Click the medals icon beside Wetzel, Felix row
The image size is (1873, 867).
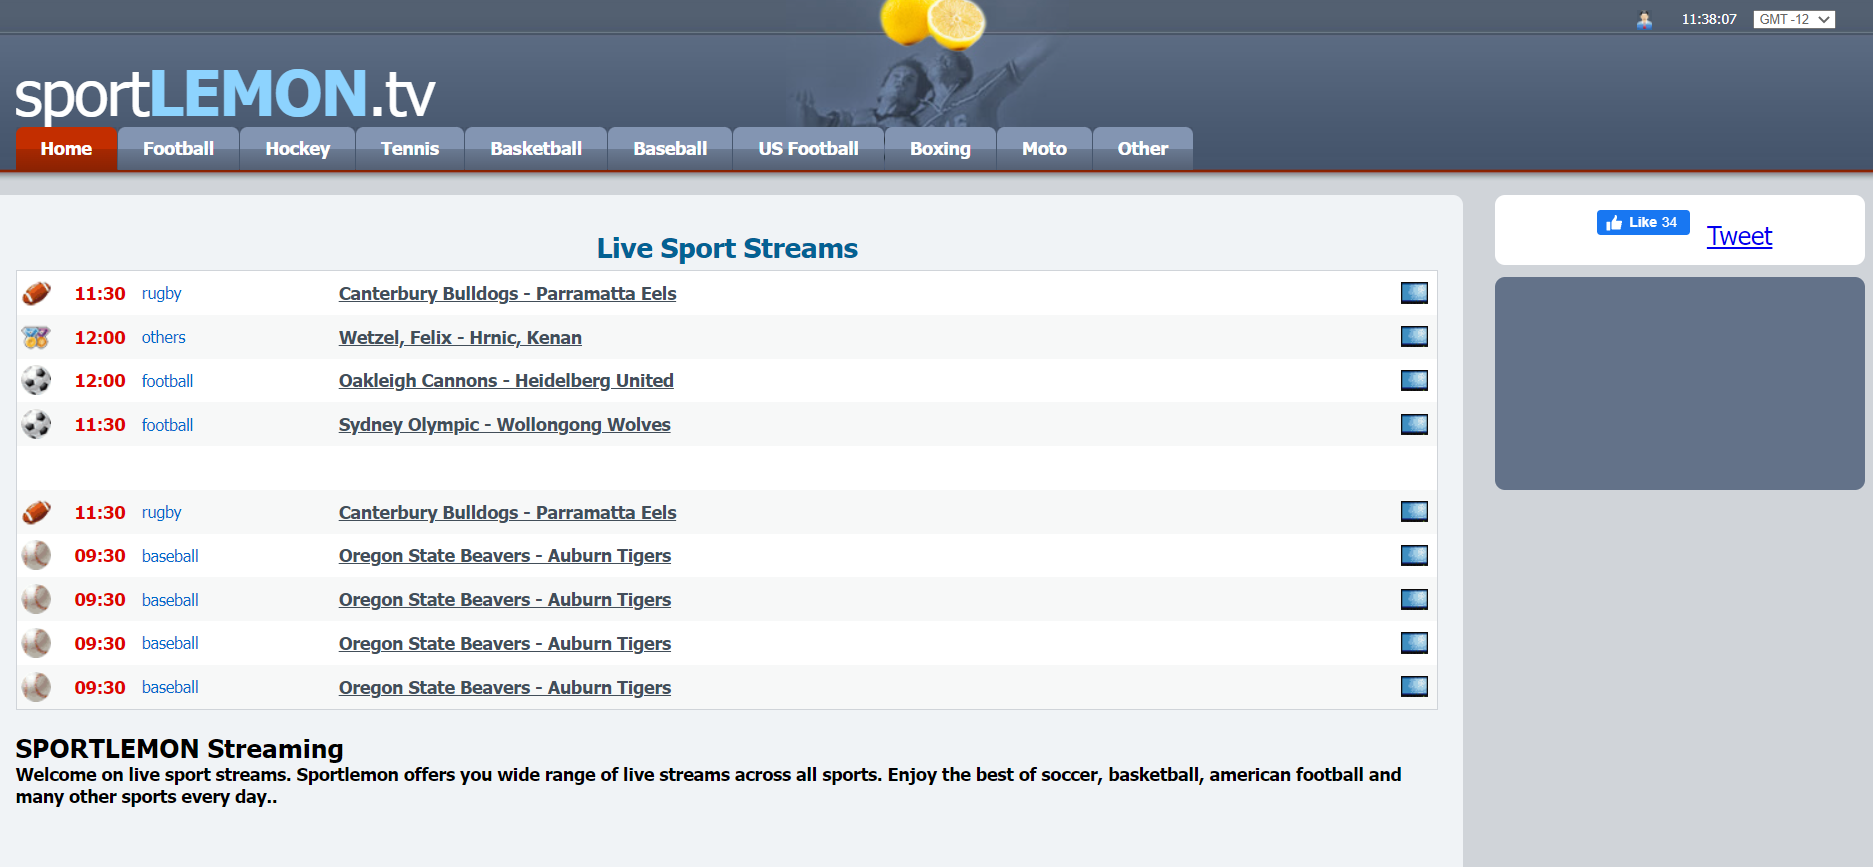[36, 337]
